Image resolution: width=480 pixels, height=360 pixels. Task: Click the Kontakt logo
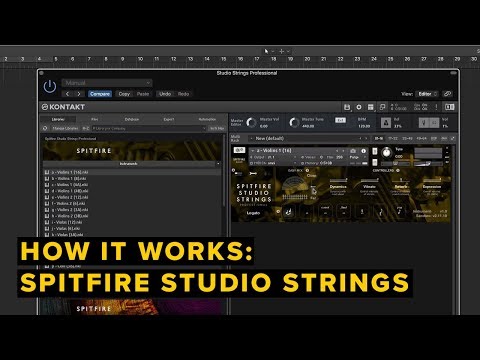63,107
